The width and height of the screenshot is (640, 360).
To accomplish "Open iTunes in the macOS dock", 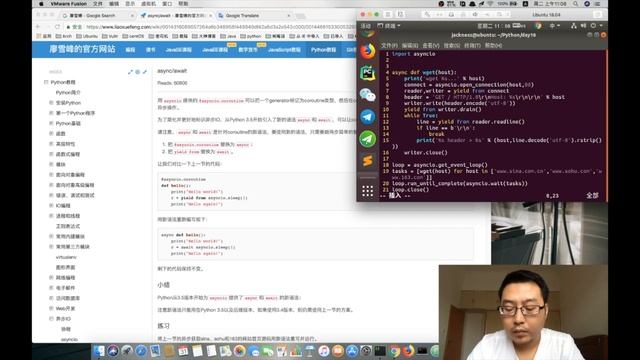I will pyautogui.click(x=324, y=351).
